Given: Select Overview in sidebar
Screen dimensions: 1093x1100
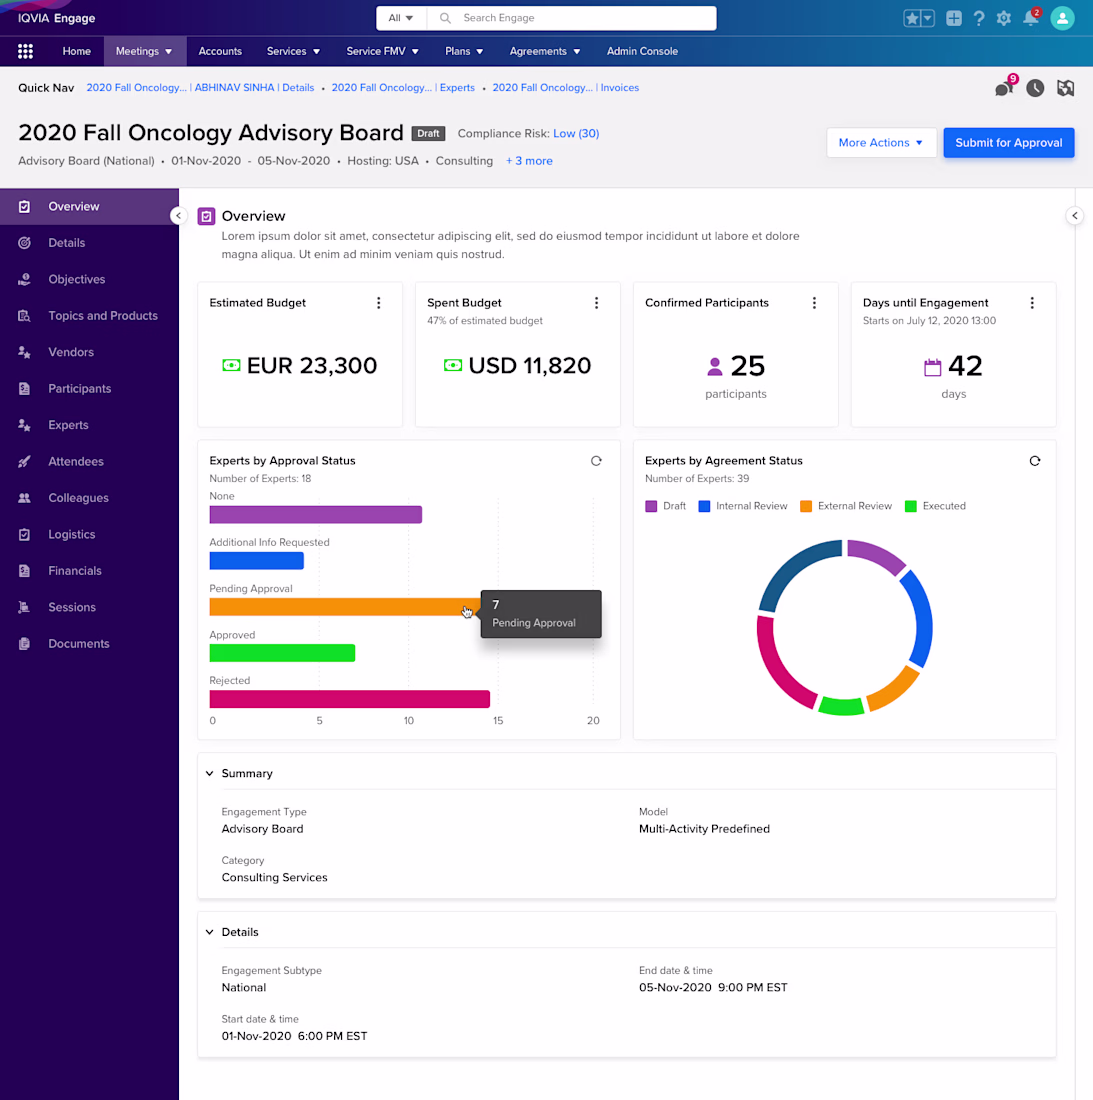Looking at the screenshot, I should click(89, 206).
